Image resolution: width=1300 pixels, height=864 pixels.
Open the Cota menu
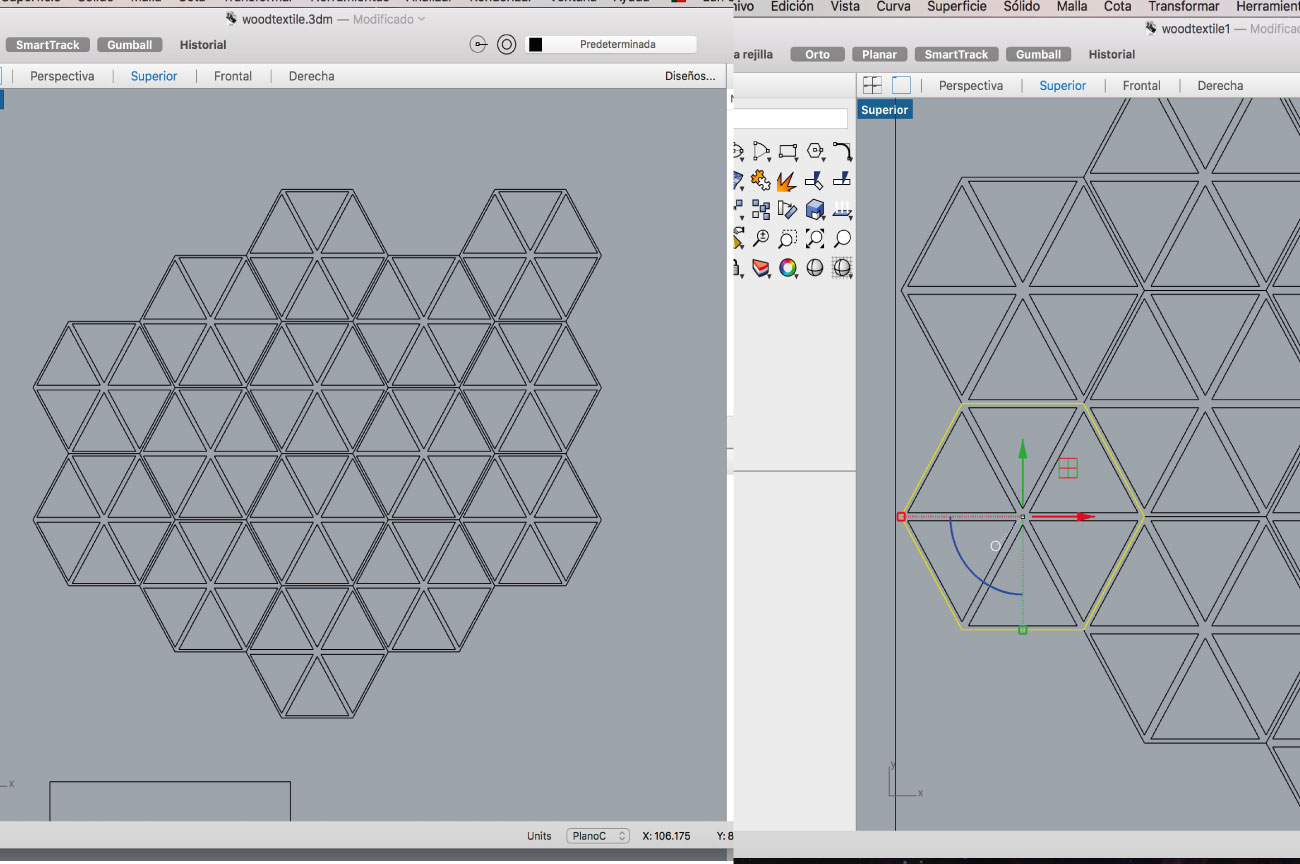click(x=1118, y=6)
